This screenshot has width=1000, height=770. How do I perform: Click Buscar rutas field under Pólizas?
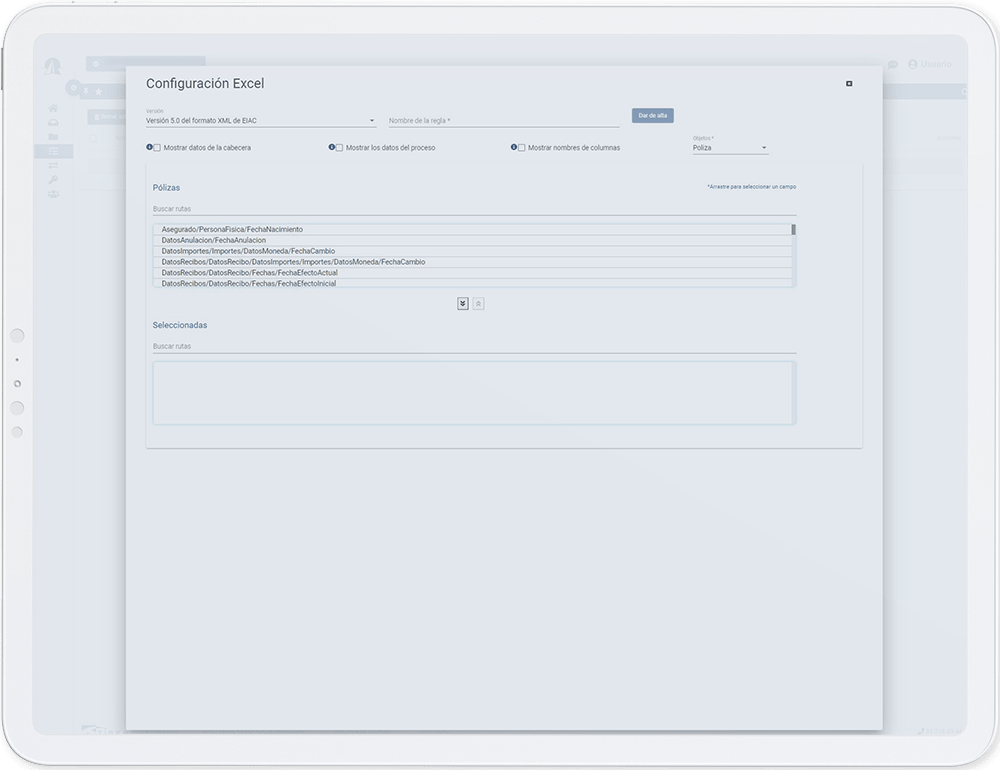474,209
